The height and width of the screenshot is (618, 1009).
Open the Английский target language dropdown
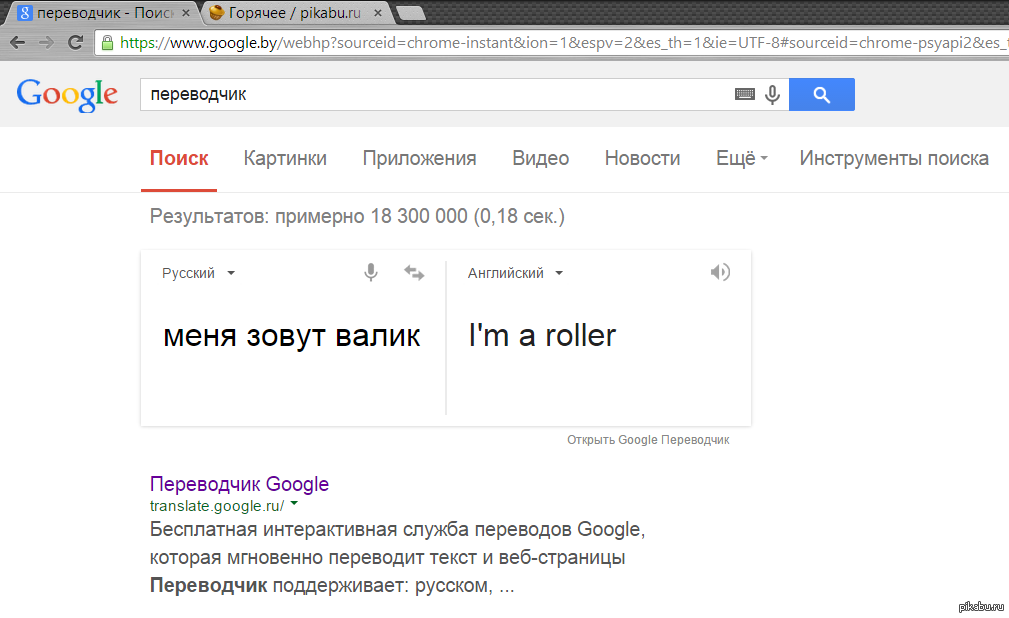515,273
